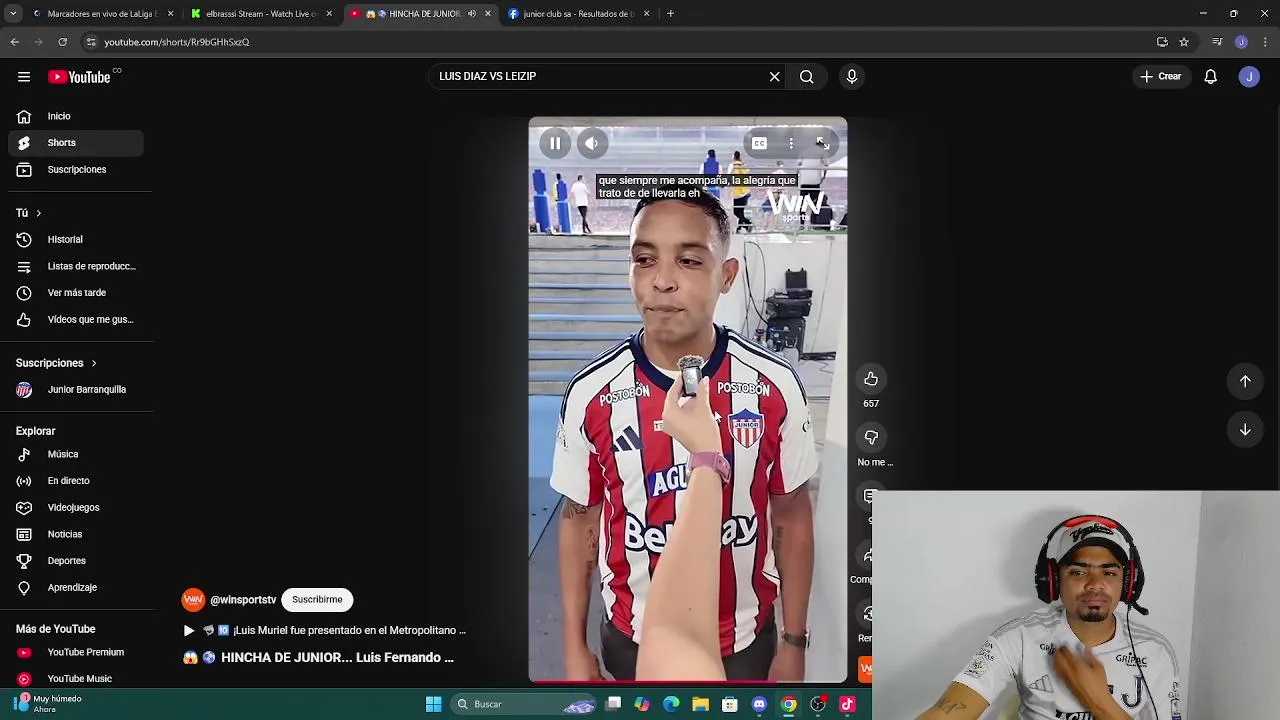Screen dimensions: 1280x720
Task: Pause the Short video
Action: pos(555,144)
